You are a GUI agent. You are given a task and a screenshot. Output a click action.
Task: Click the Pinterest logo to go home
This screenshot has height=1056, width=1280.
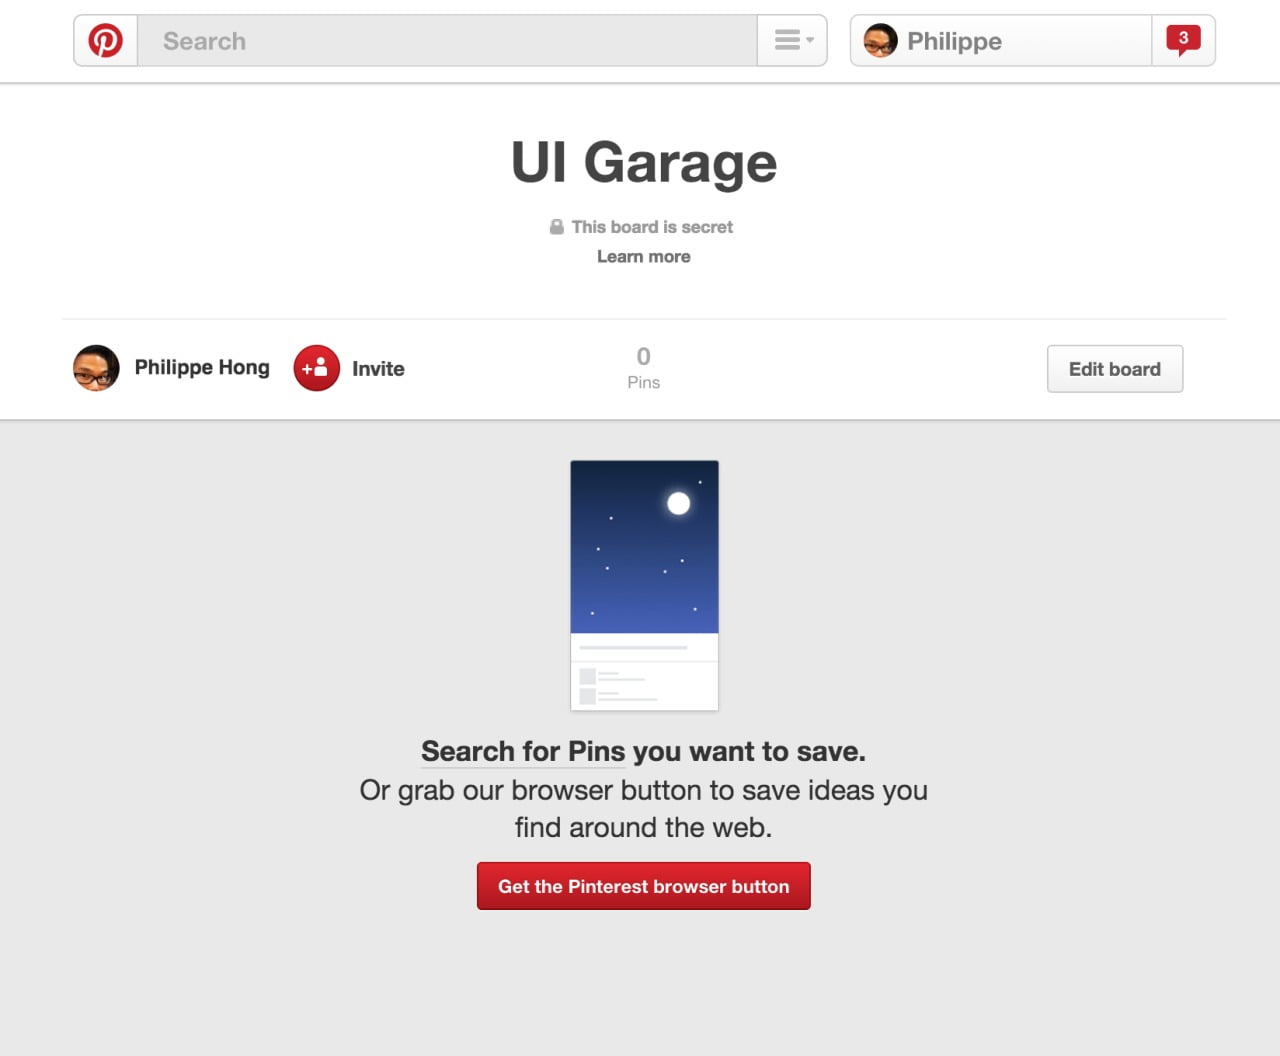pos(104,40)
